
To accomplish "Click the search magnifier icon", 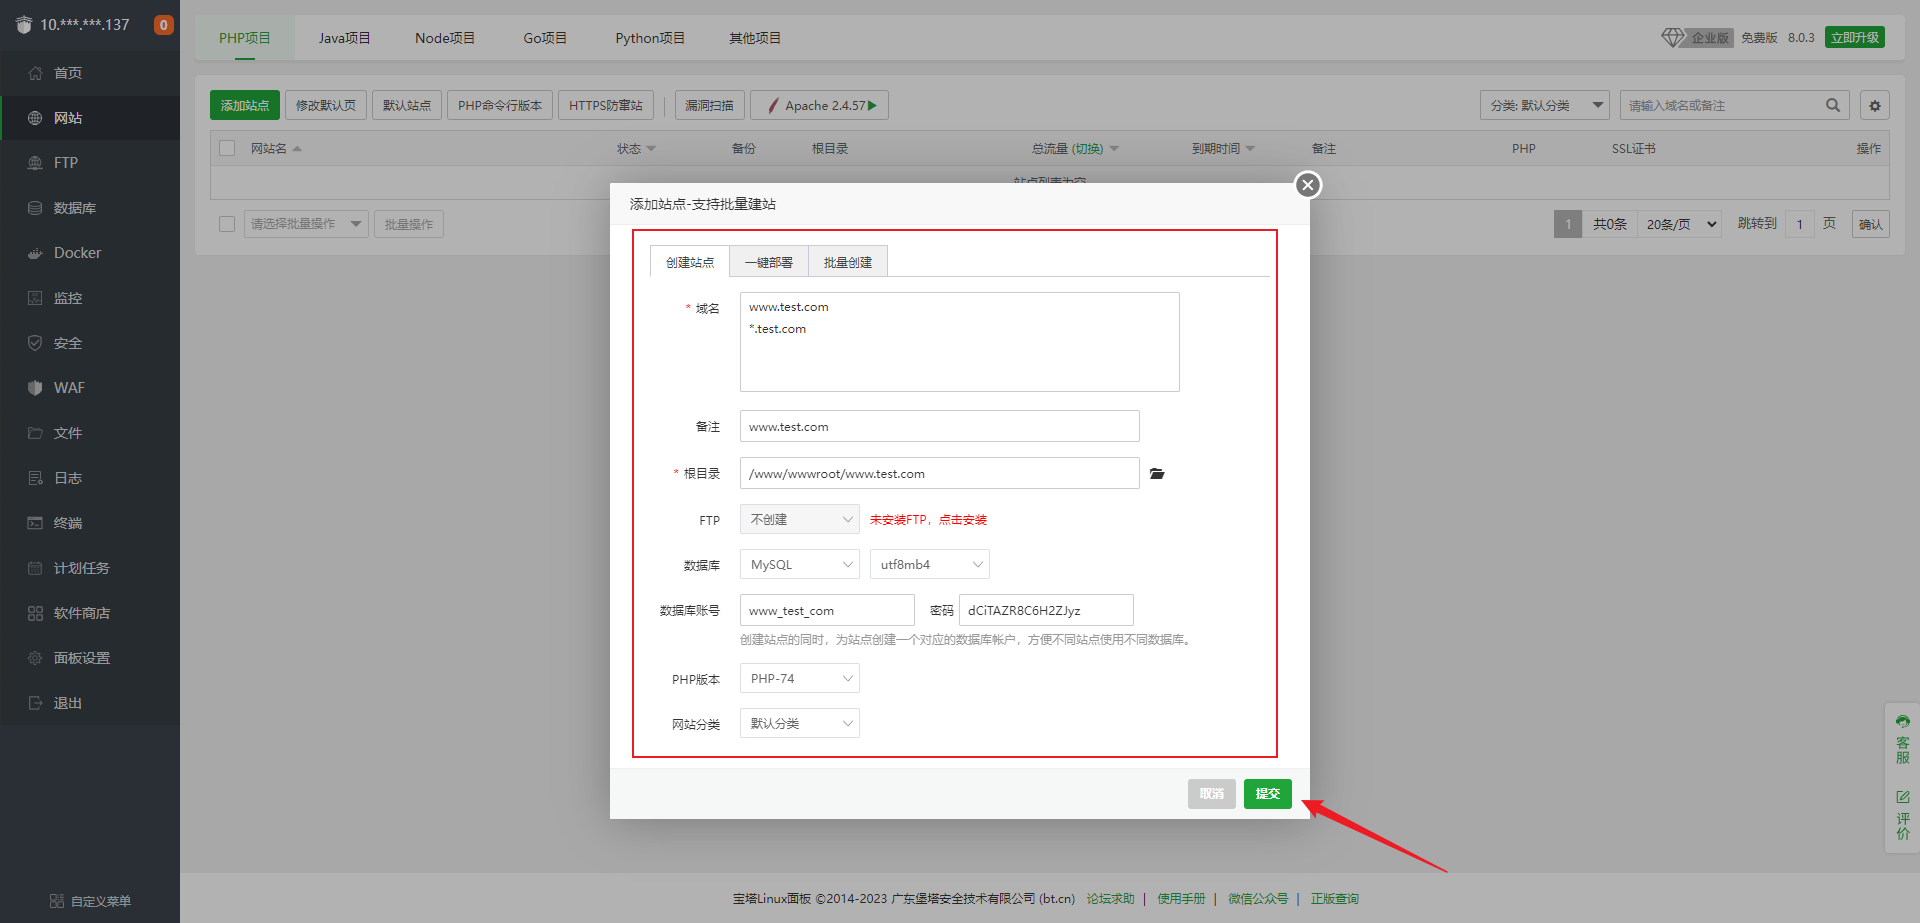I will point(1832,105).
